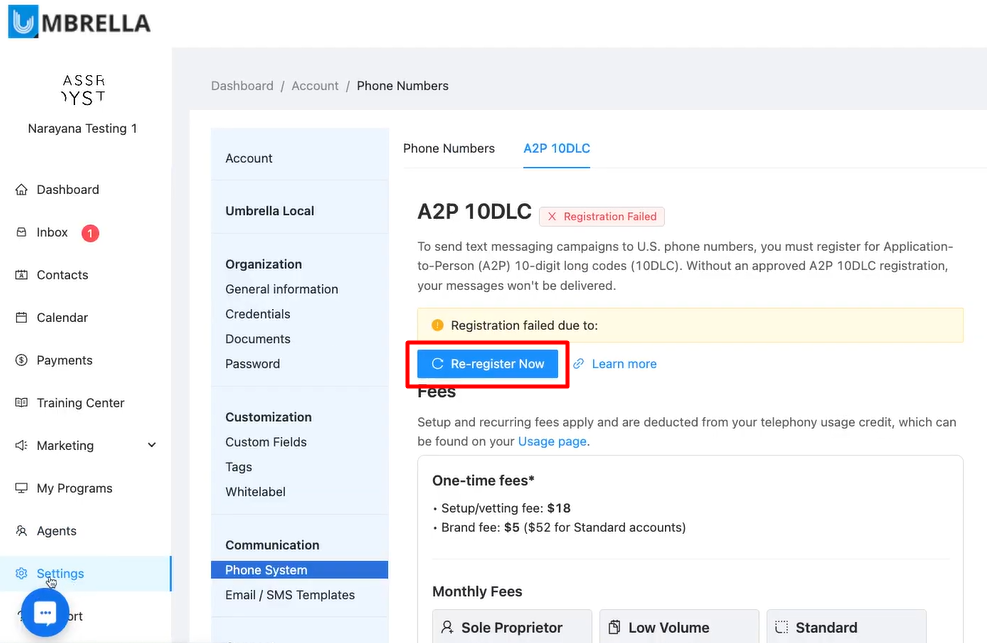
Task: Open Email / SMS Templates settings
Action: [290, 595]
